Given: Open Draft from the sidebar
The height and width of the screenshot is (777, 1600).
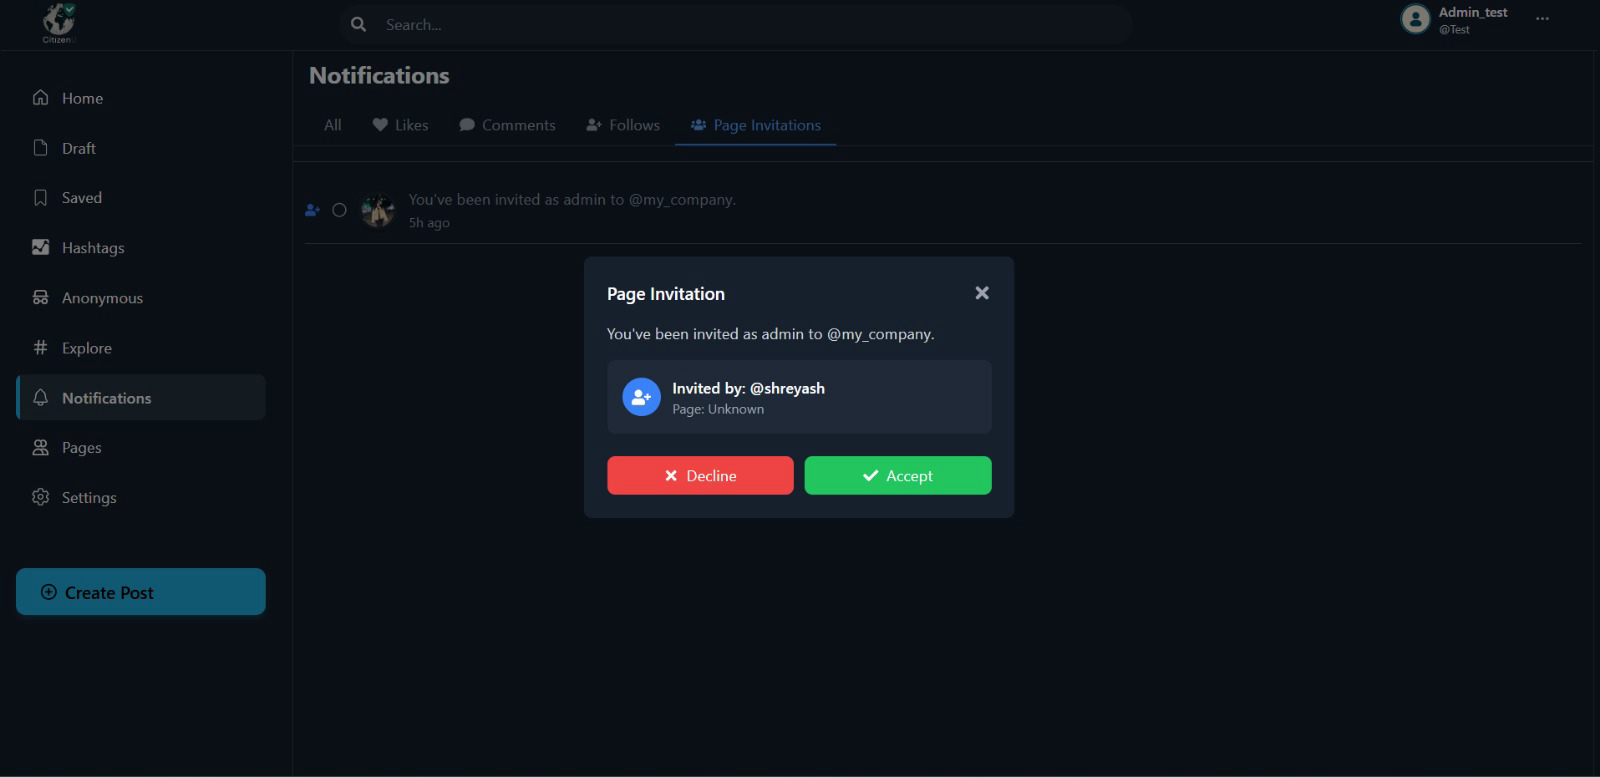Looking at the screenshot, I should (78, 148).
